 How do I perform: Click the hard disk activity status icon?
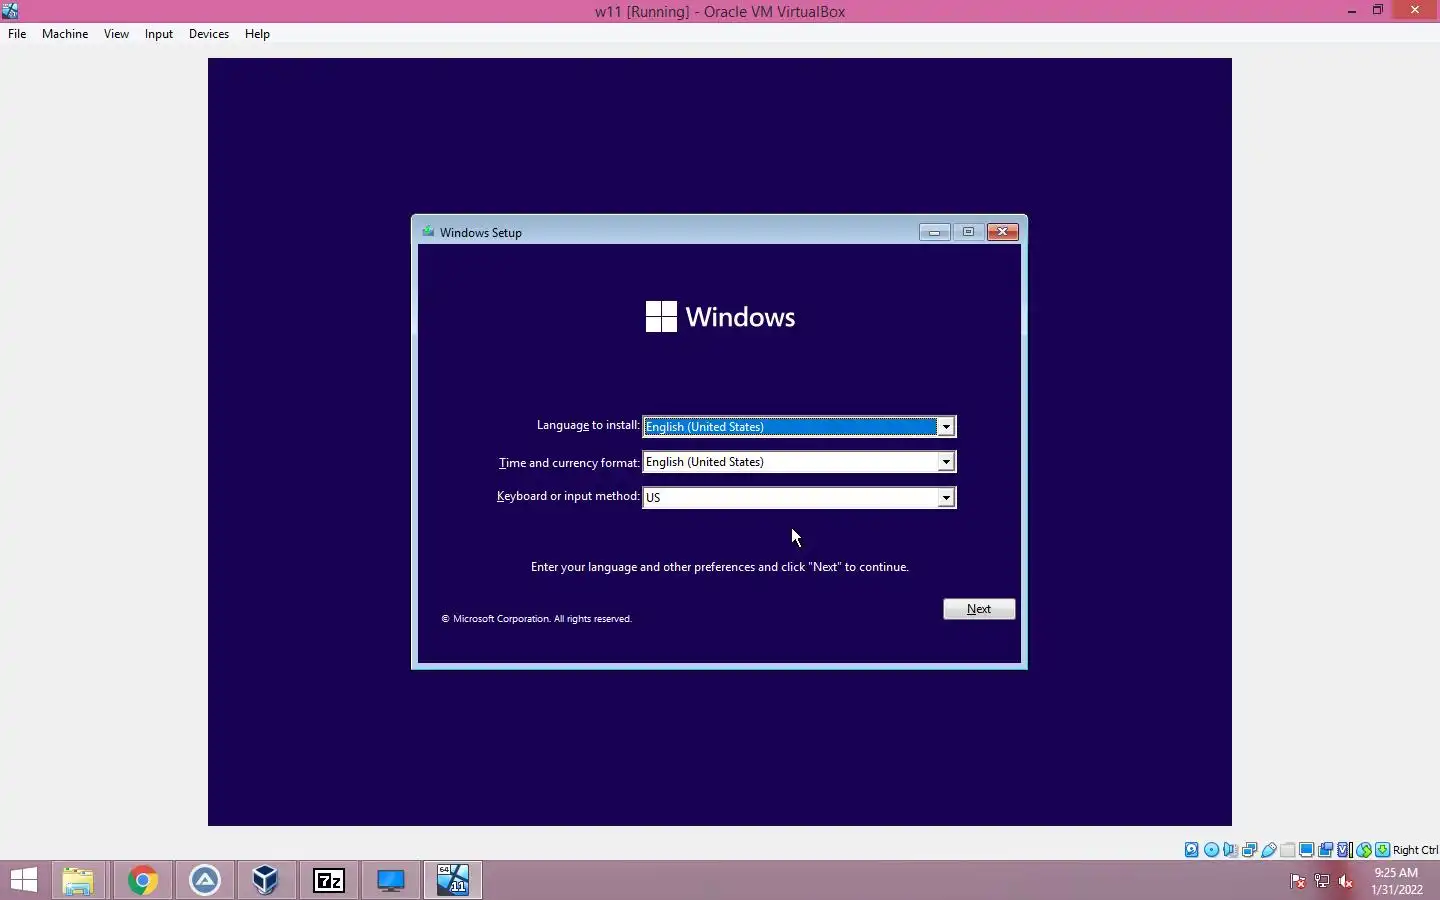click(x=1191, y=850)
